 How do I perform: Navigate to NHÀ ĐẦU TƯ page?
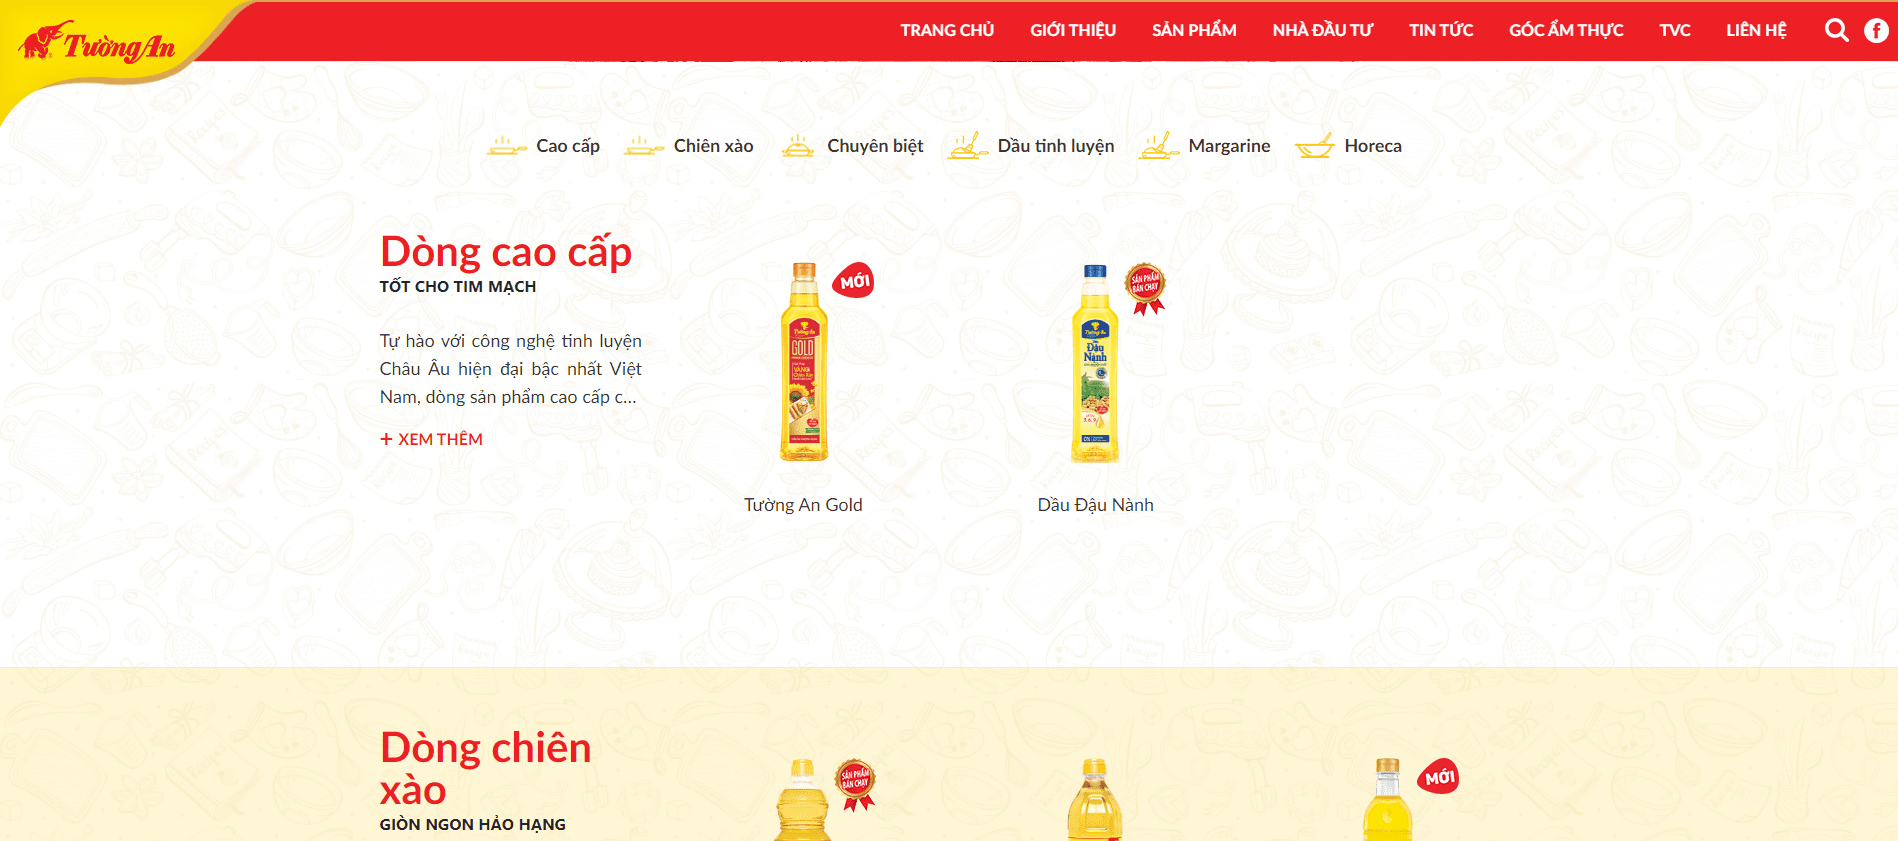point(1322,30)
